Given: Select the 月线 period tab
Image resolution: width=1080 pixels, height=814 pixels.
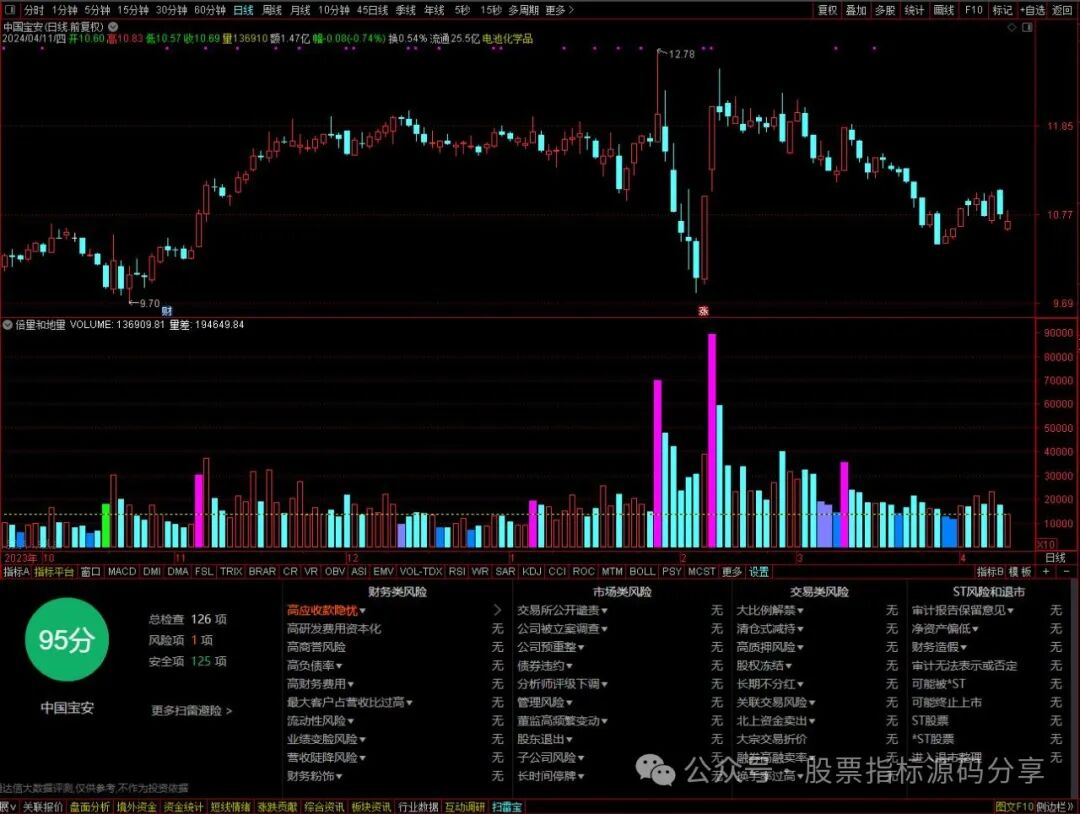Looking at the screenshot, I should tap(300, 10).
